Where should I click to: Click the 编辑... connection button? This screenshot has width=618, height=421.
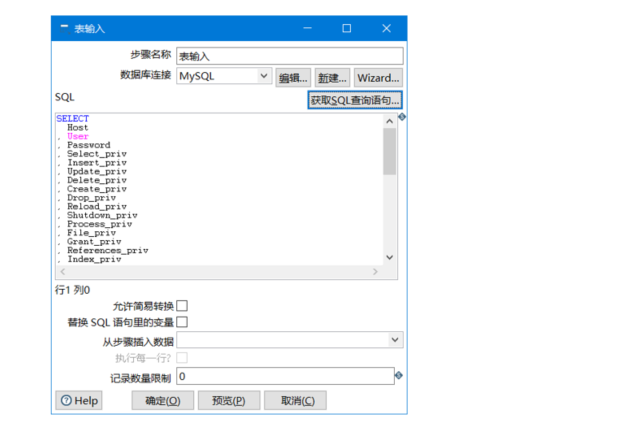point(293,78)
